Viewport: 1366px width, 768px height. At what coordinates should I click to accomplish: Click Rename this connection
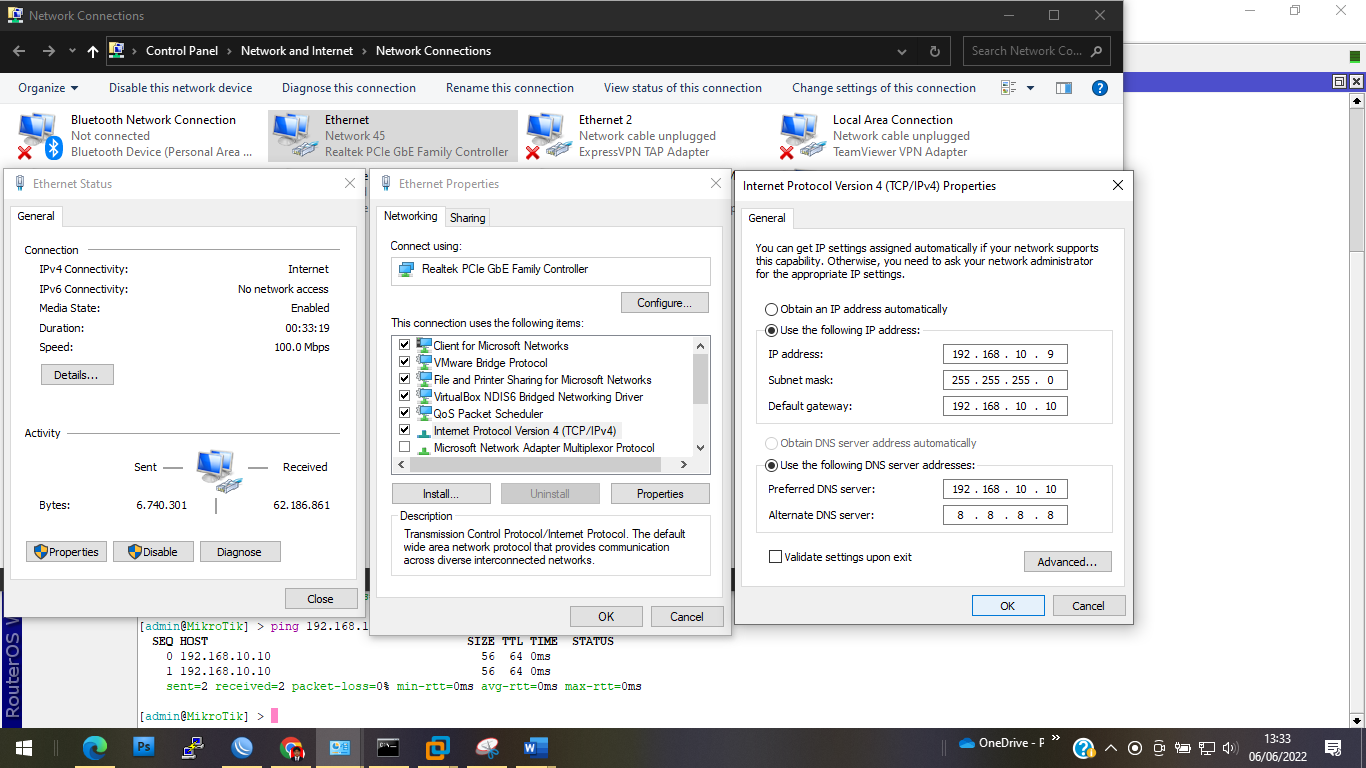(510, 88)
